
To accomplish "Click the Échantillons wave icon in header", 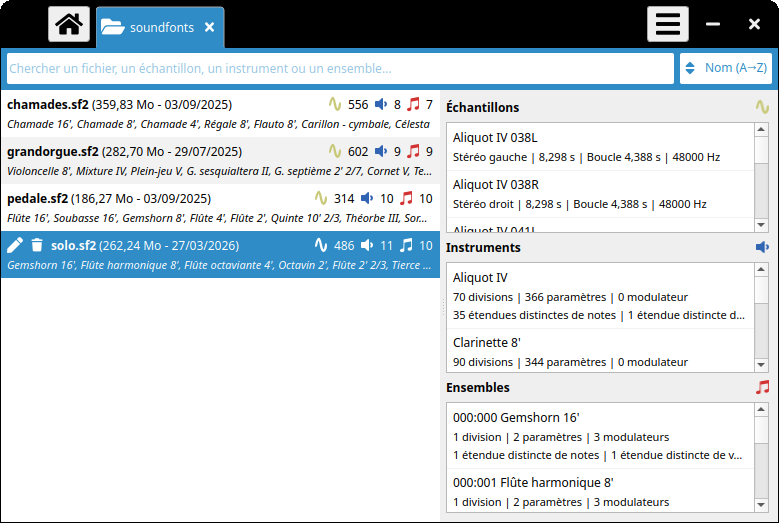I will (x=762, y=107).
